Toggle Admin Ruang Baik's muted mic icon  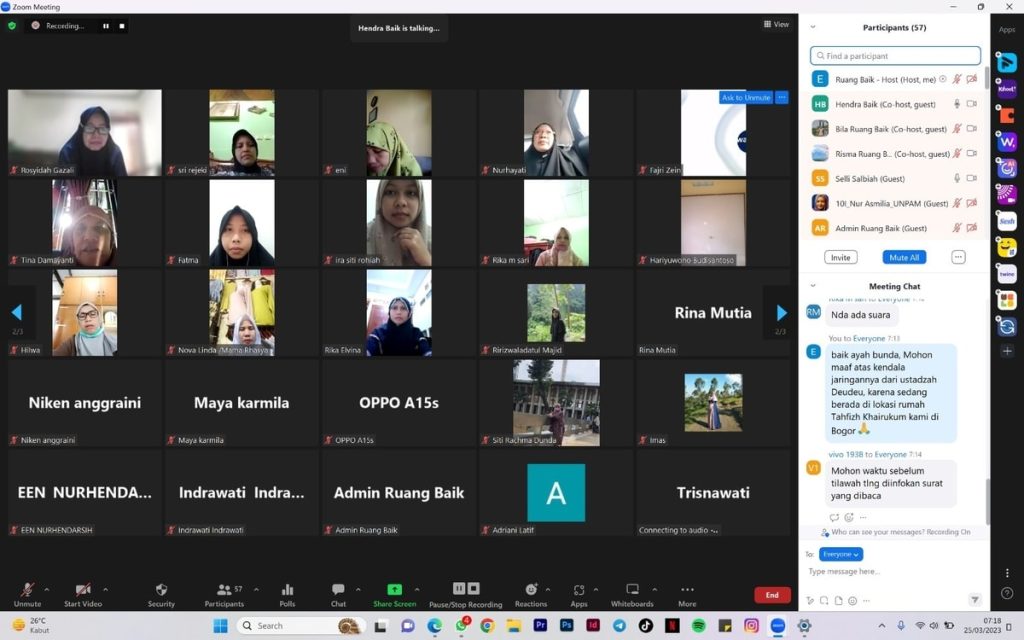(957, 228)
